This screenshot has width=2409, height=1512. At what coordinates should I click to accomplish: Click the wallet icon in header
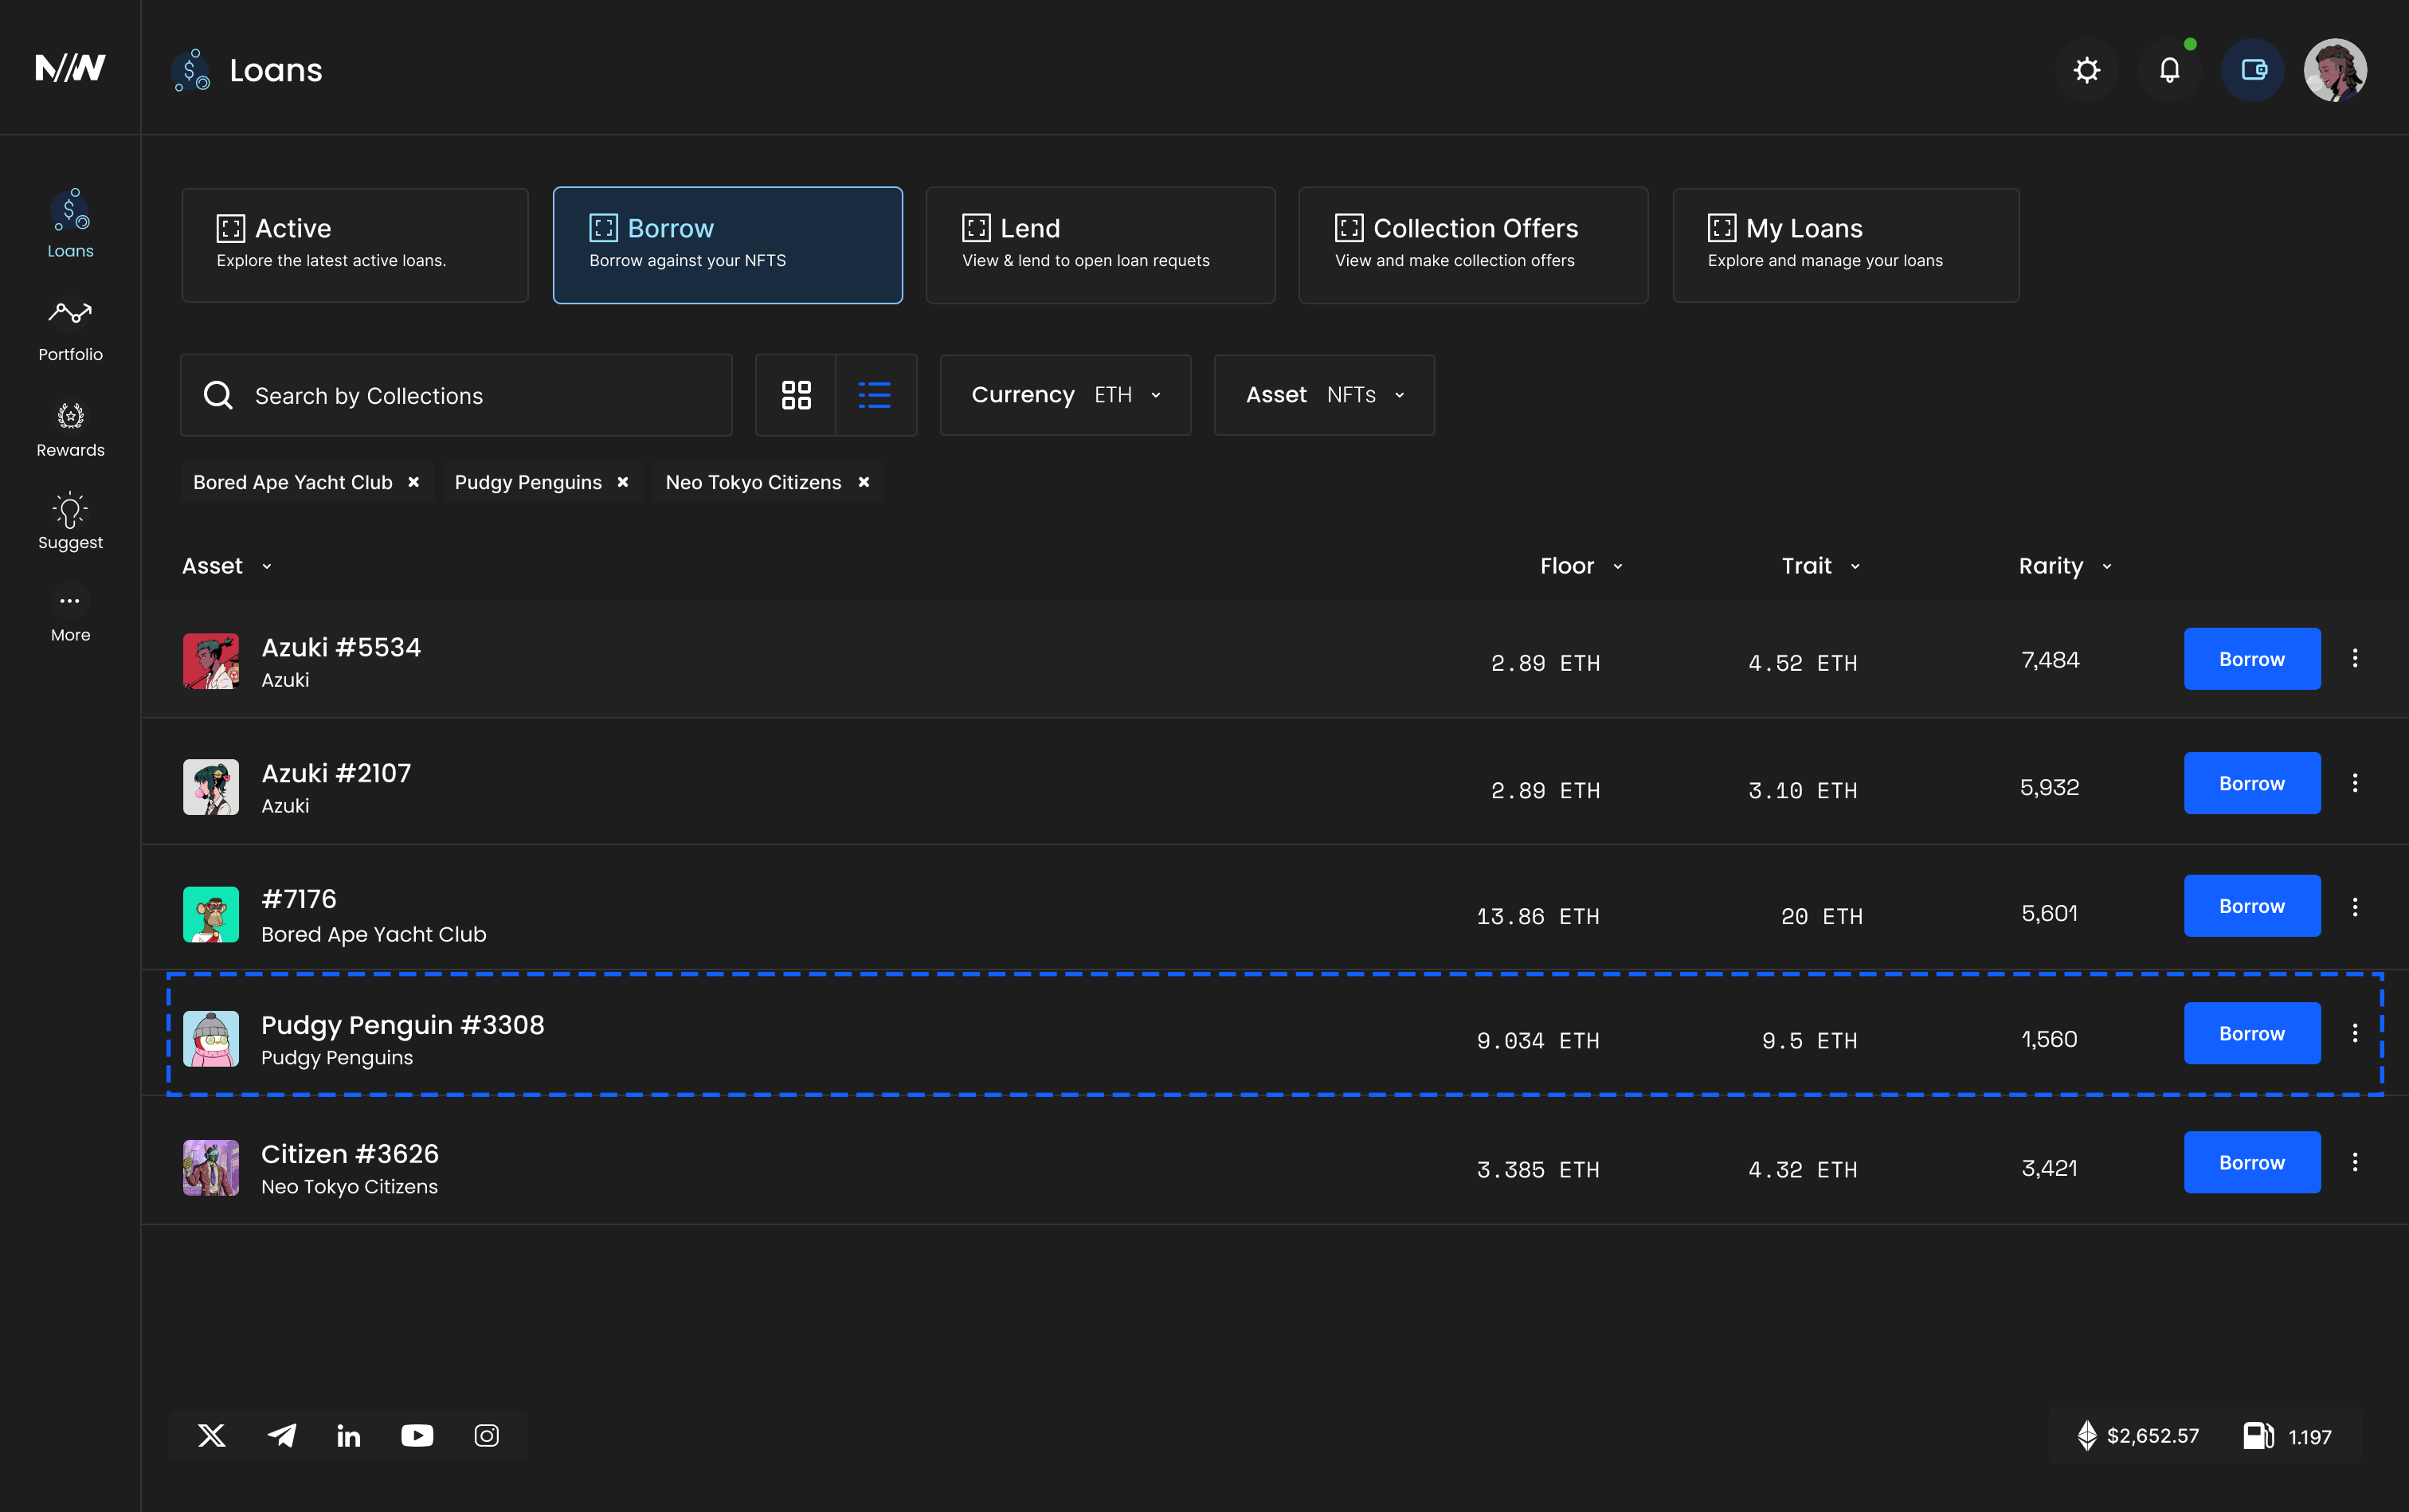click(x=2252, y=70)
